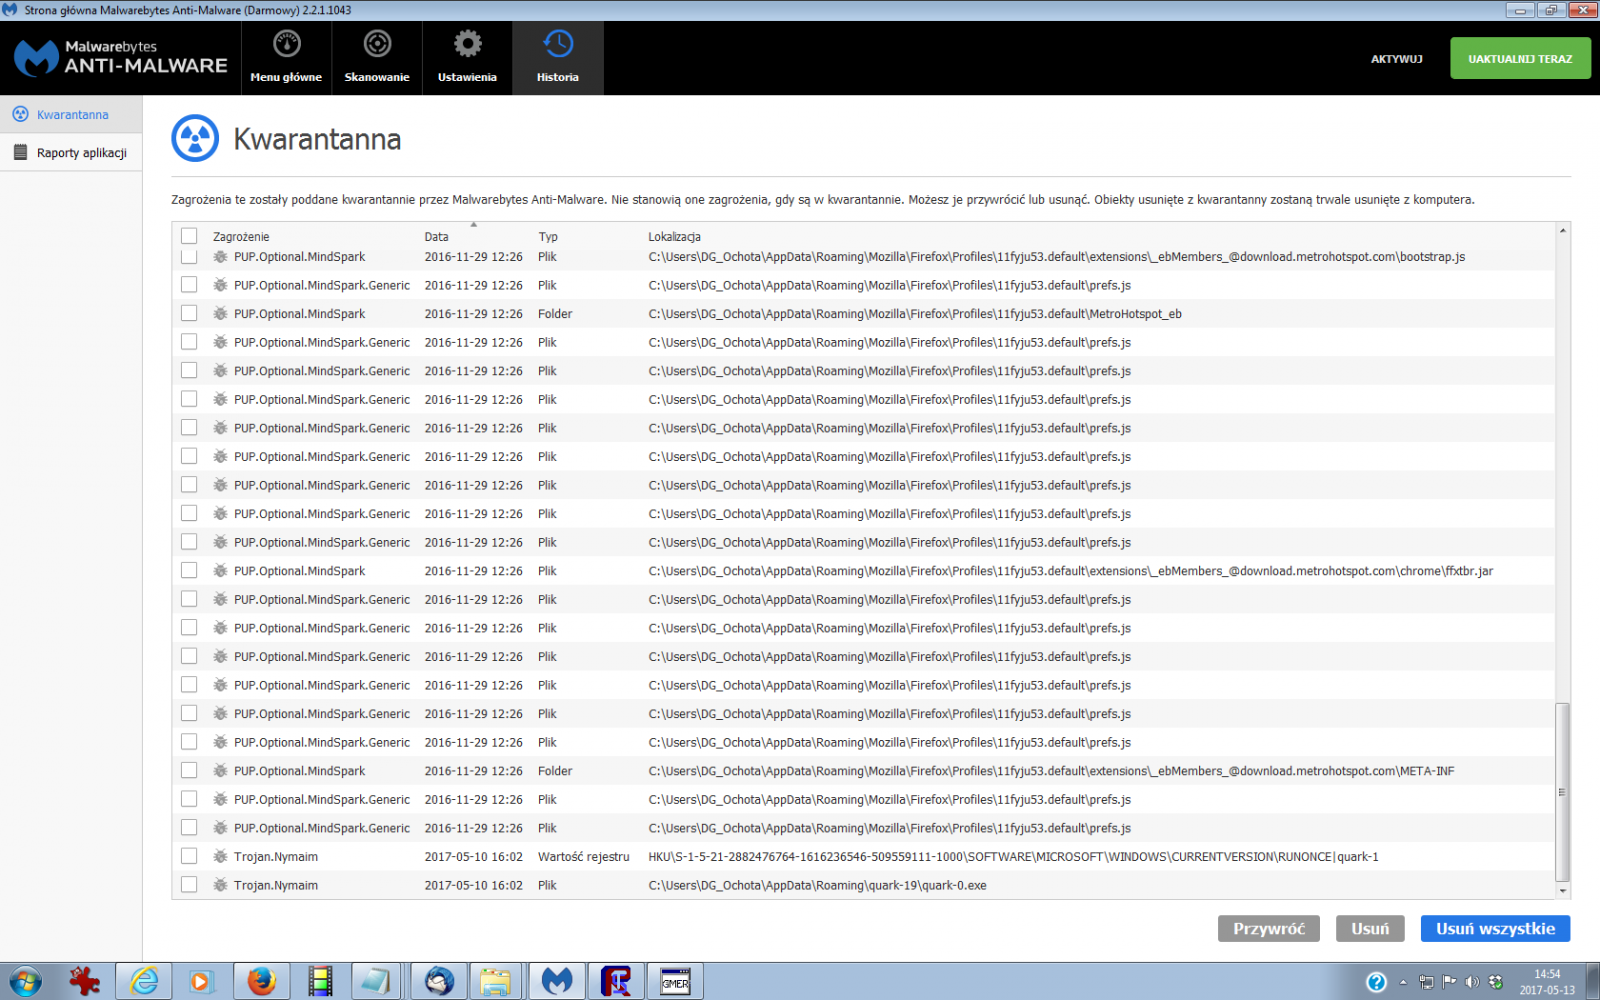This screenshot has height=1000, width=1600.
Task: Click the list scrollbar up arrow
Action: coord(1562,231)
